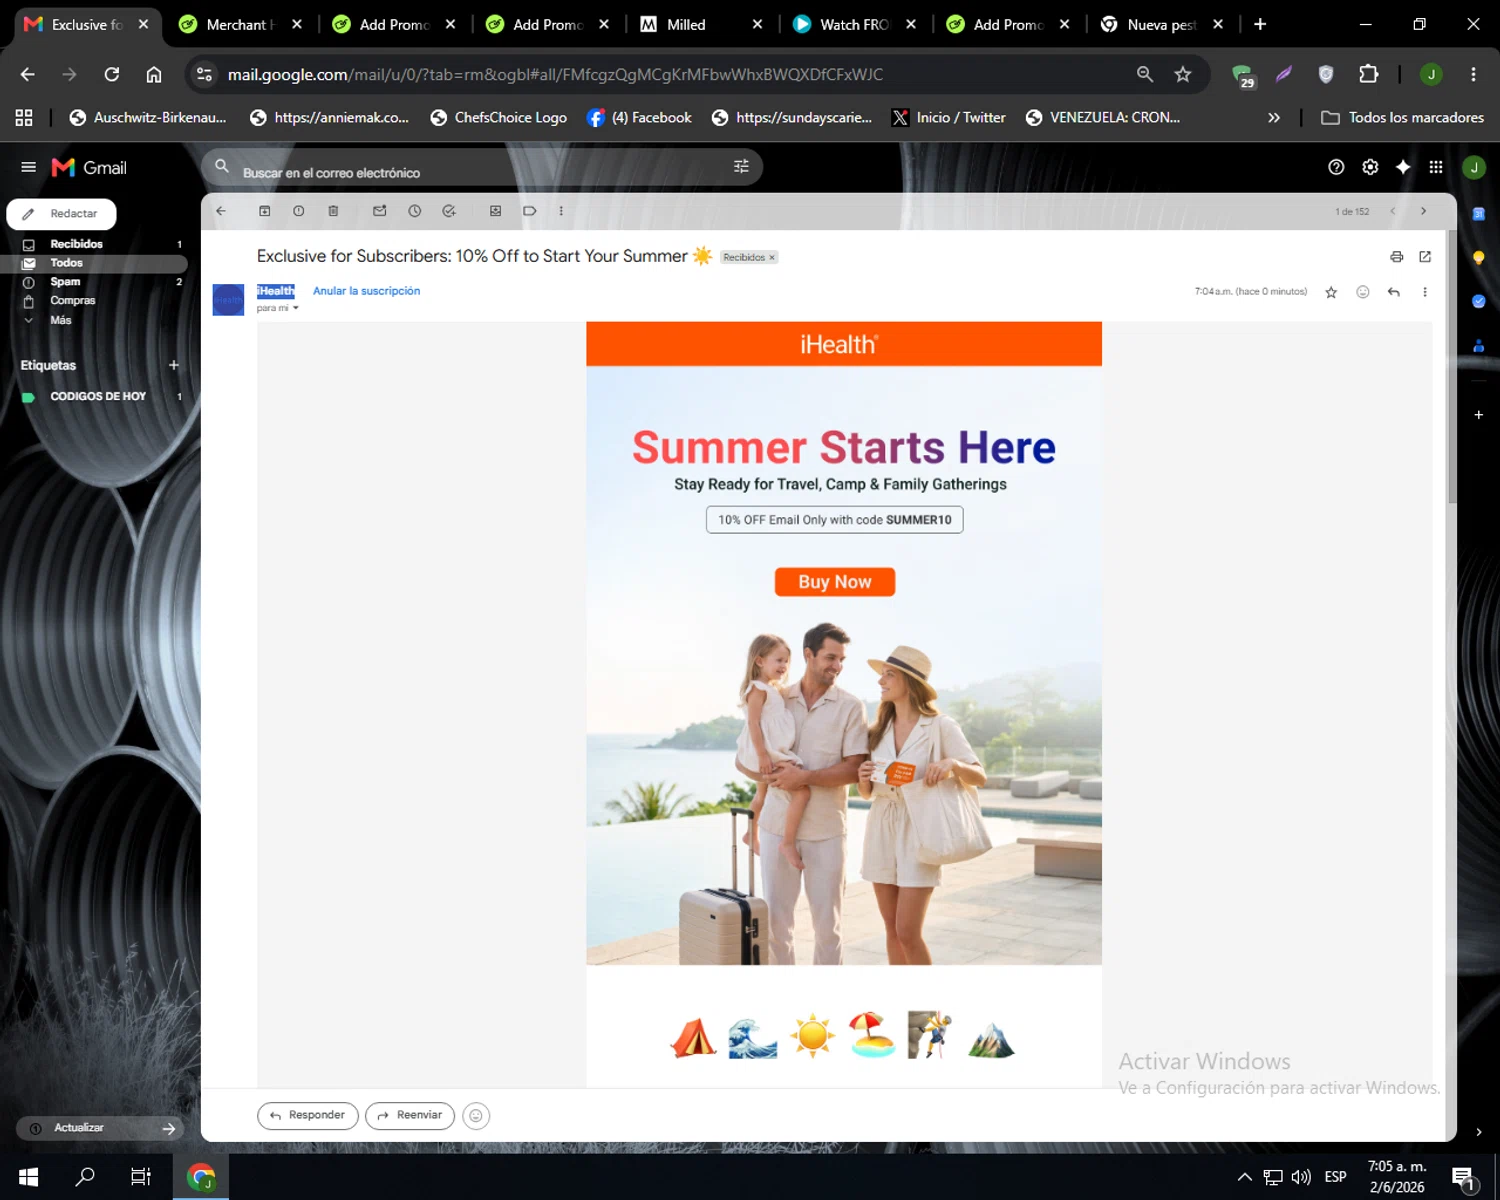
Task: Add to Tasks using the checkmark-plus icon
Action: click(449, 211)
